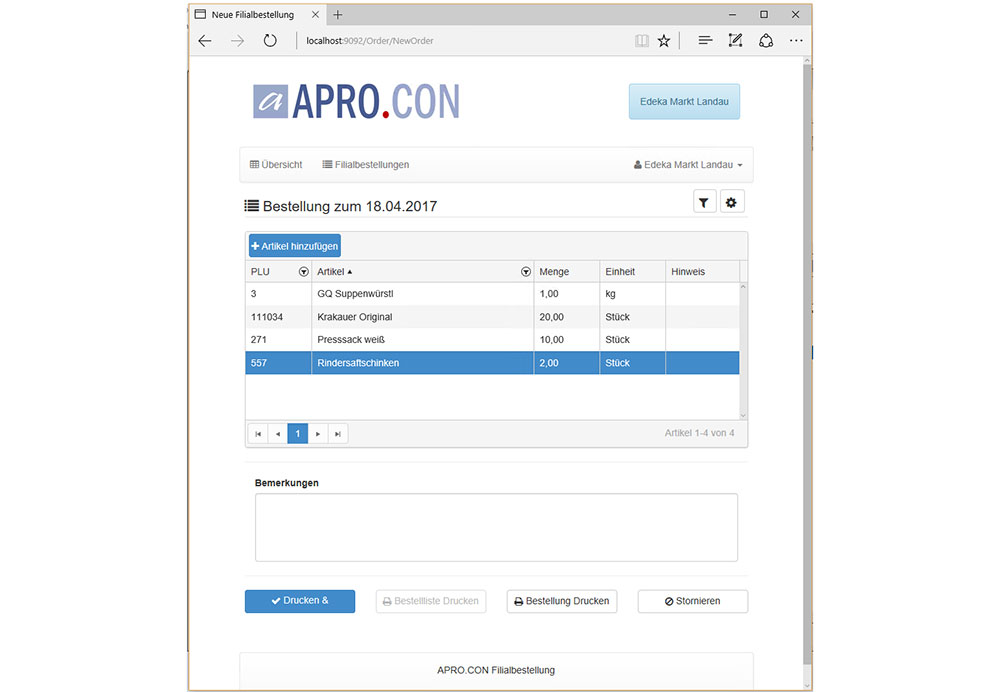The height and width of the screenshot is (692, 1000).
Task: Open browser reading view icon
Action: [x=641, y=41]
